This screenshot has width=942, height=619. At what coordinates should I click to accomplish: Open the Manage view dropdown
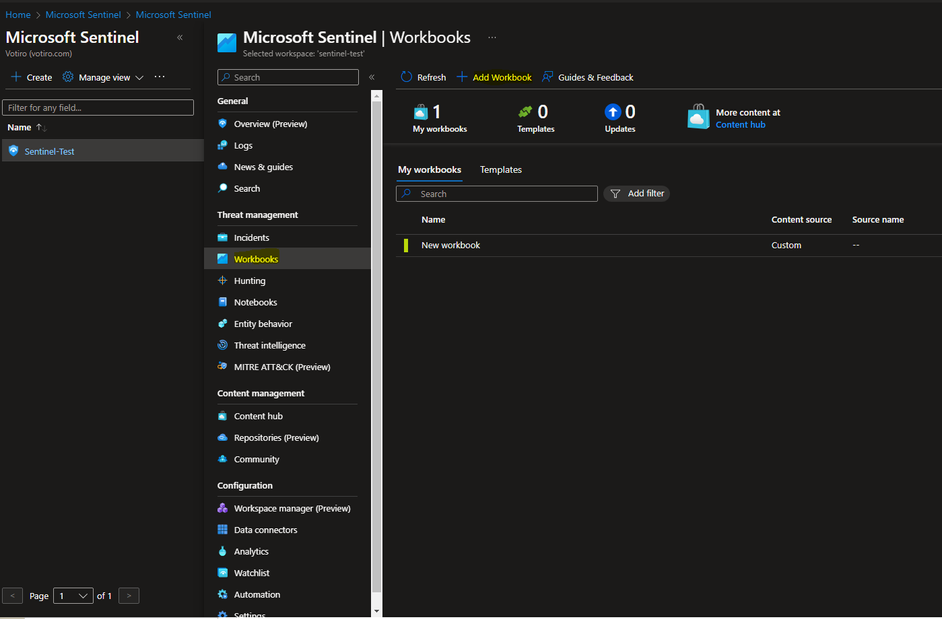tap(103, 78)
